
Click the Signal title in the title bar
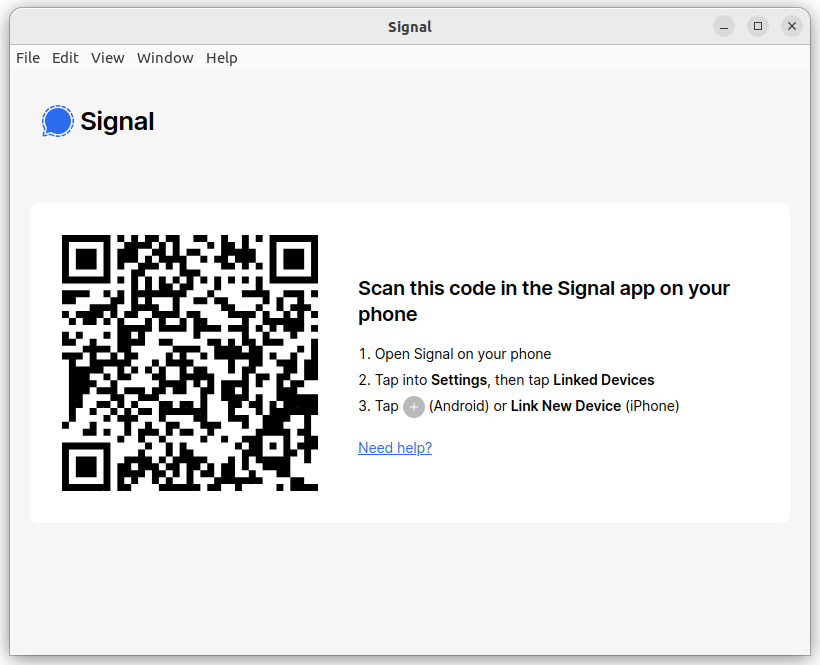coord(410,27)
